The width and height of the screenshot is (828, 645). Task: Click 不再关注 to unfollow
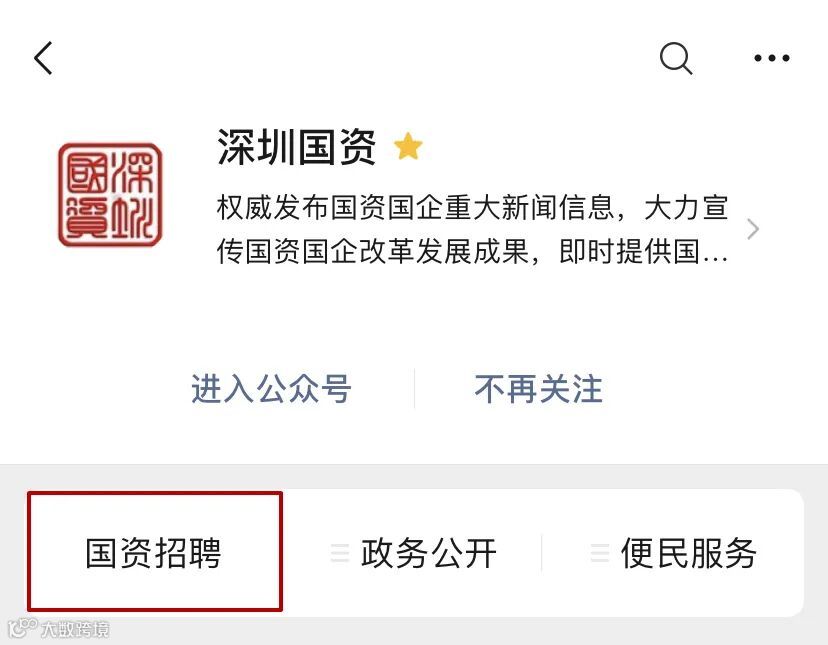tap(538, 389)
